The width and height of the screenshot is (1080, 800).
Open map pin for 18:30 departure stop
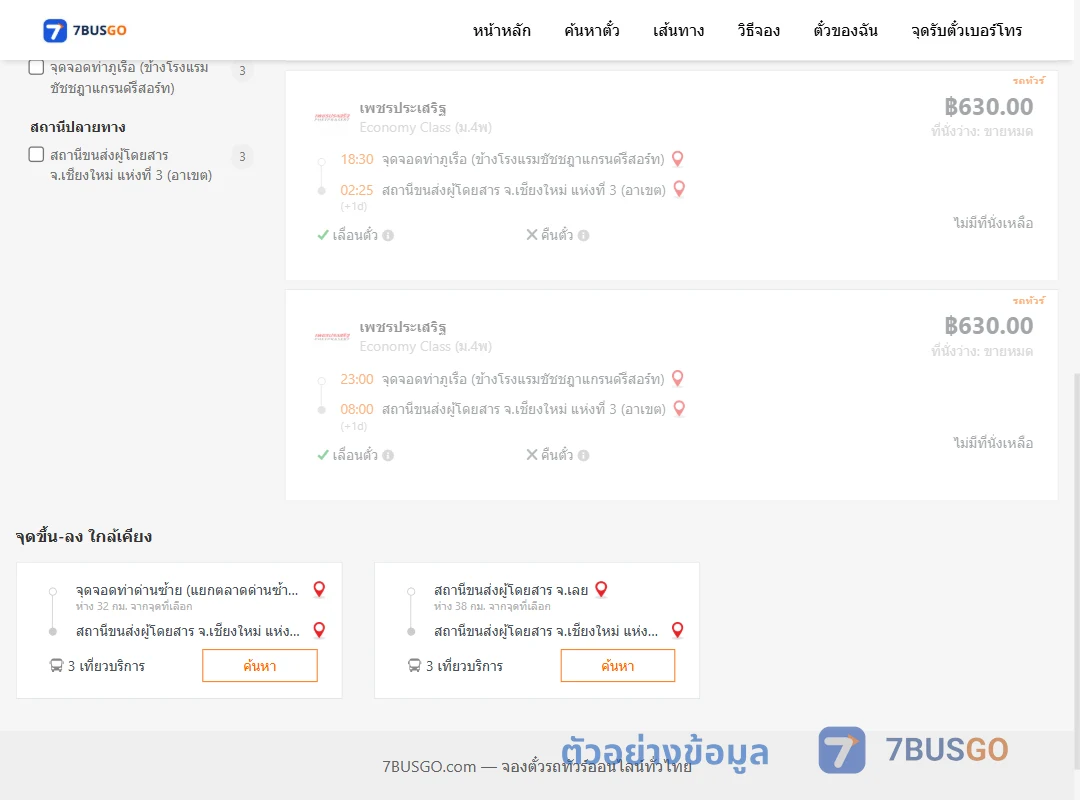click(678, 159)
